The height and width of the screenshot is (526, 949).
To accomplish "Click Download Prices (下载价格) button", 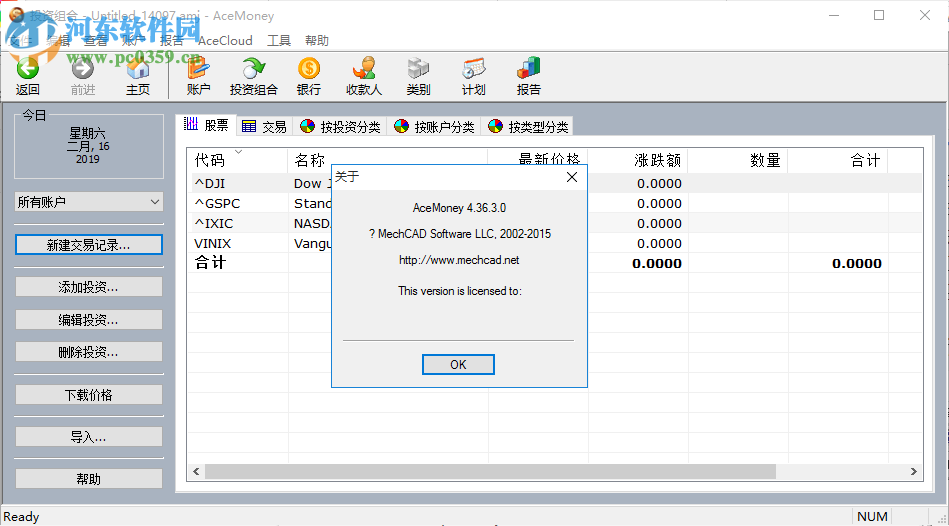I will point(89,395).
